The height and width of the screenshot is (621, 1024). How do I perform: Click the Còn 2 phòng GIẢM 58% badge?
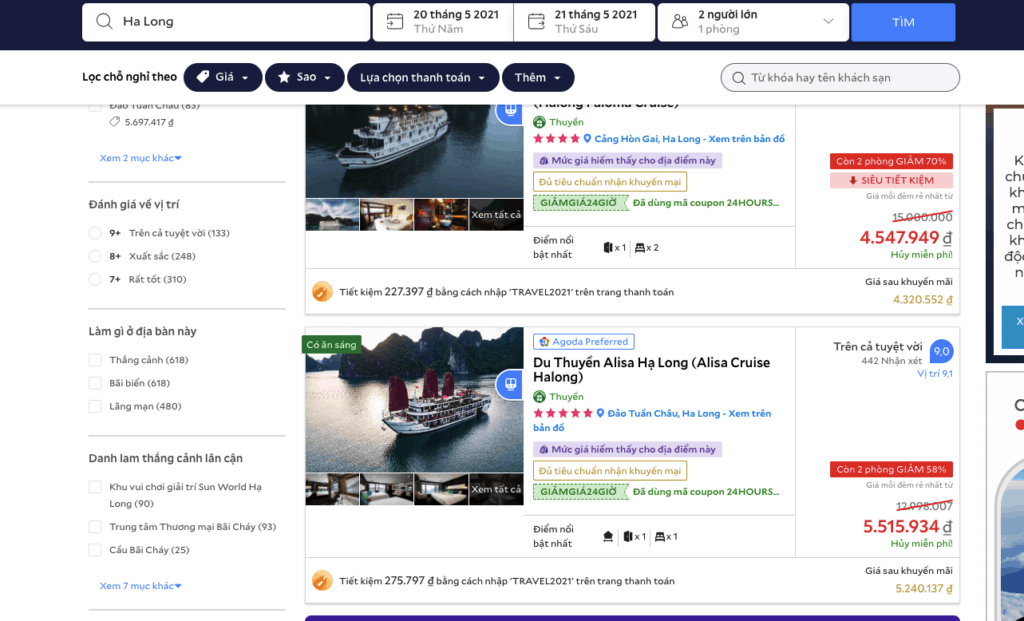click(891, 470)
